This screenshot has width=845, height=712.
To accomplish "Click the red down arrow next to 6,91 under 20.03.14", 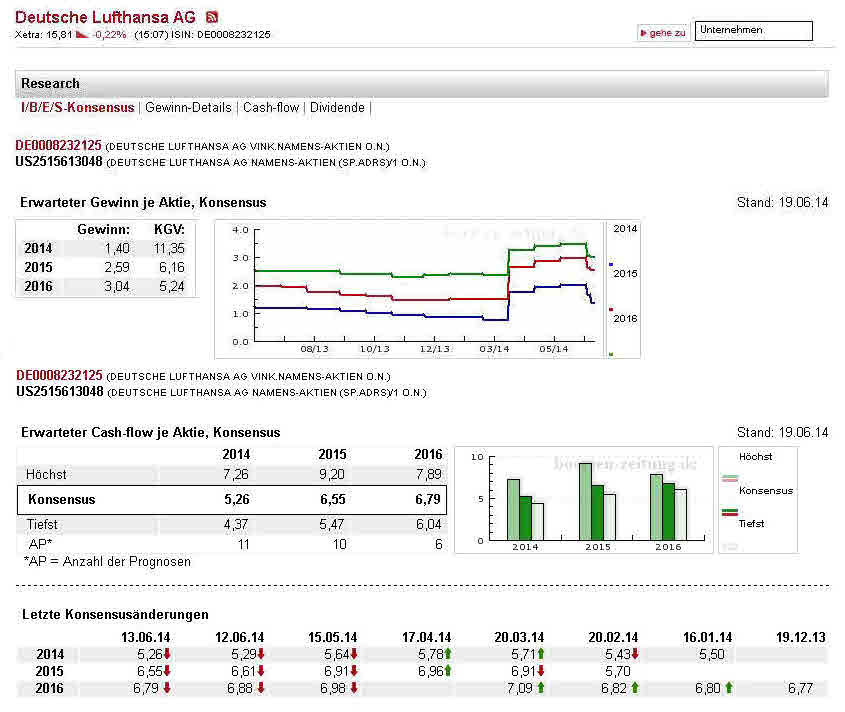I will pyautogui.click(x=541, y=671).
